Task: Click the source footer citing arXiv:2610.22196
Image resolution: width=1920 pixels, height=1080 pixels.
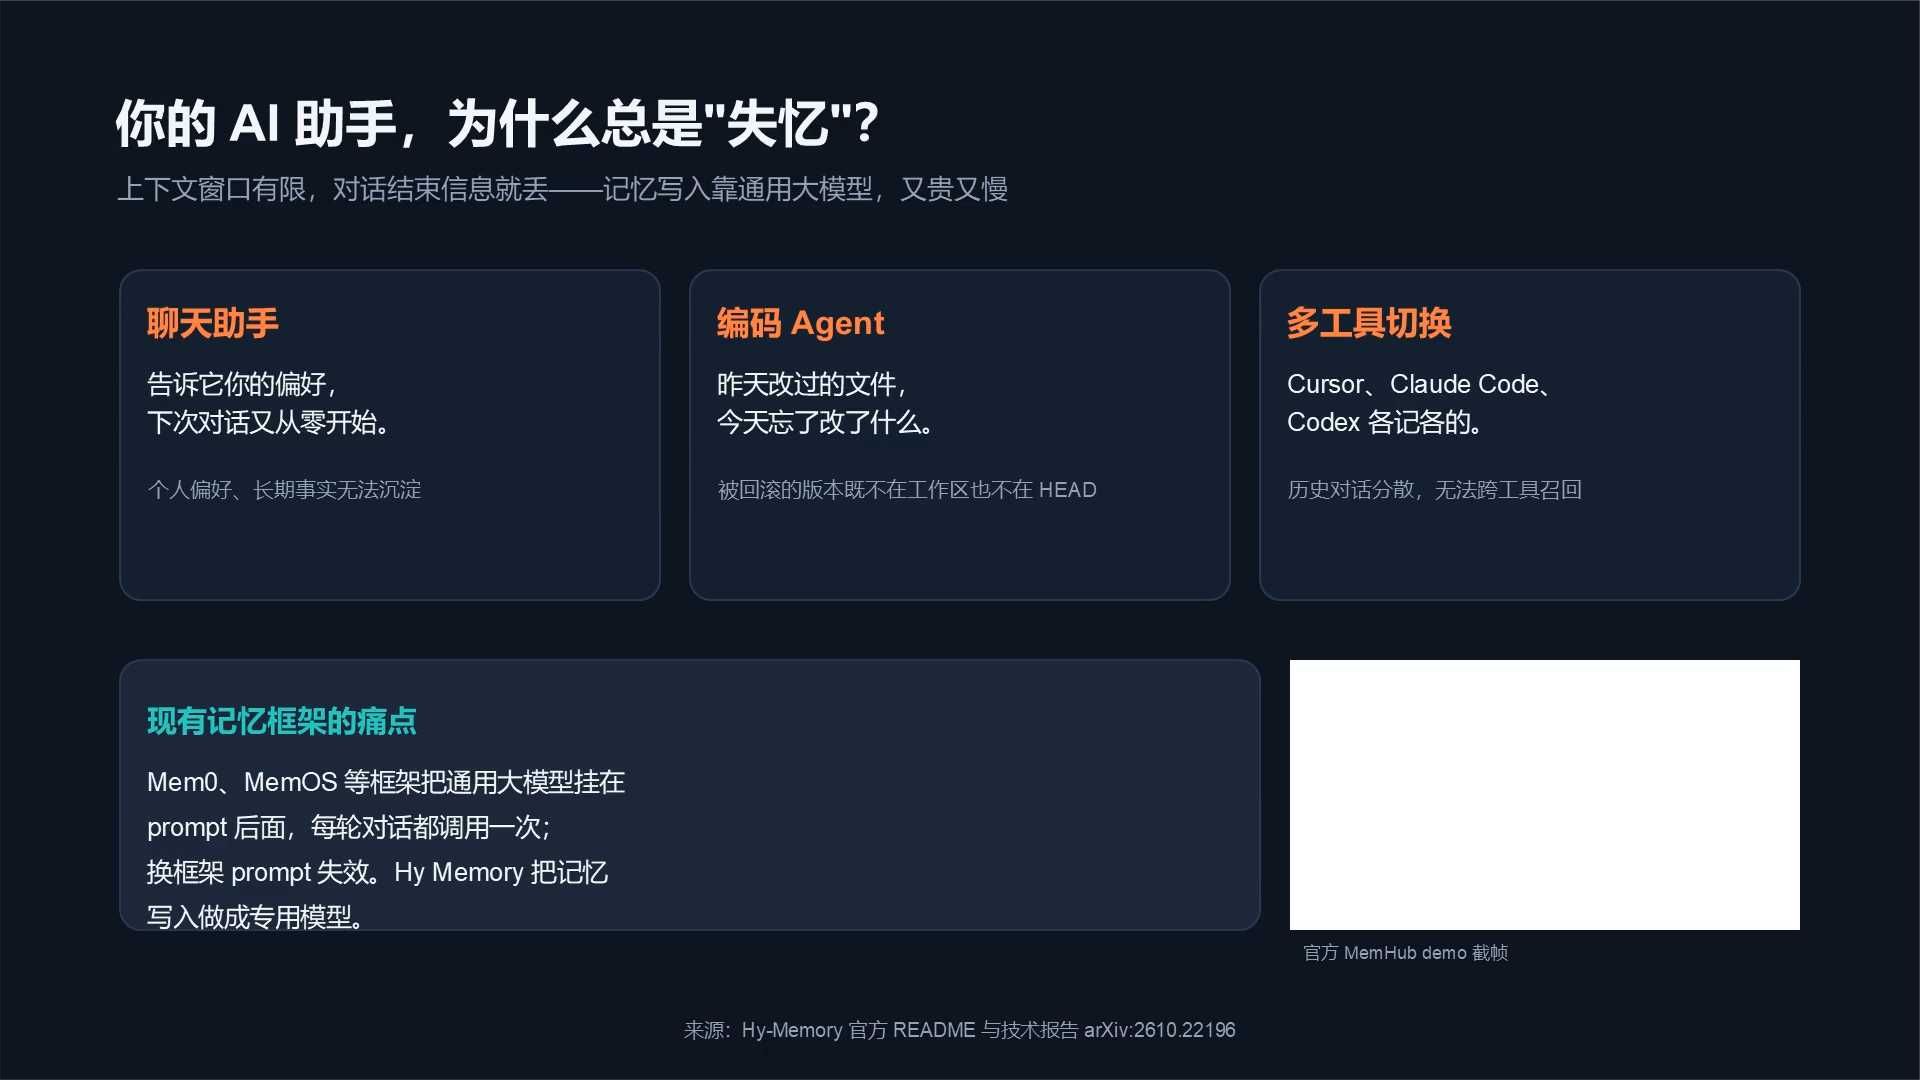Action: click(960, 1030)
